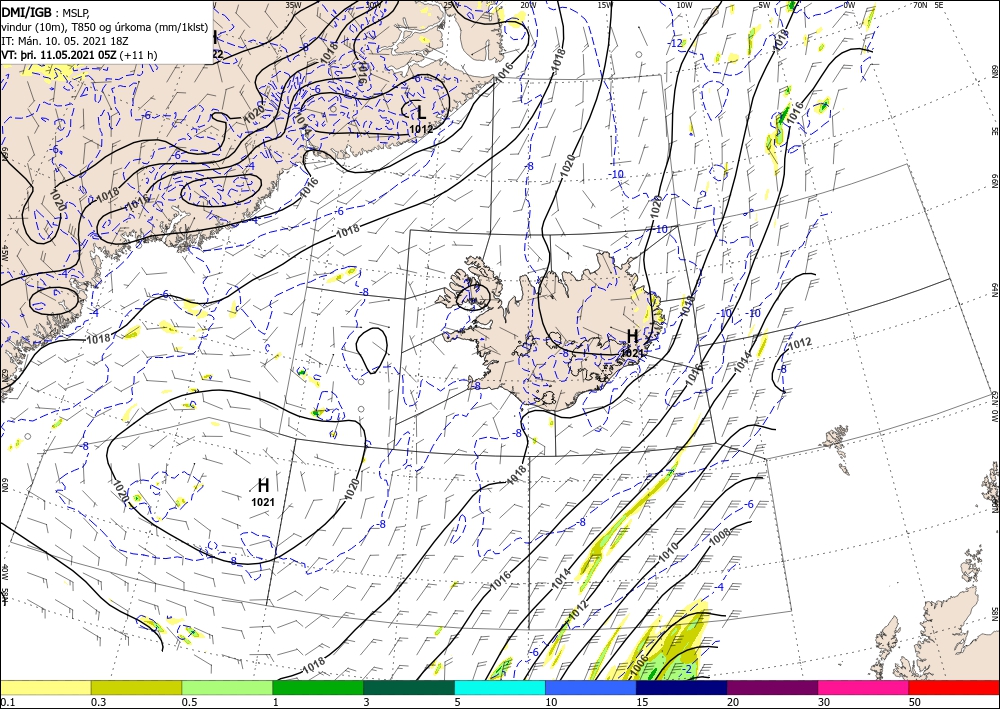This screenshot has width=1000, height=709.
Task: Select the legend scale value 0.5
Action: pos(189,702)
